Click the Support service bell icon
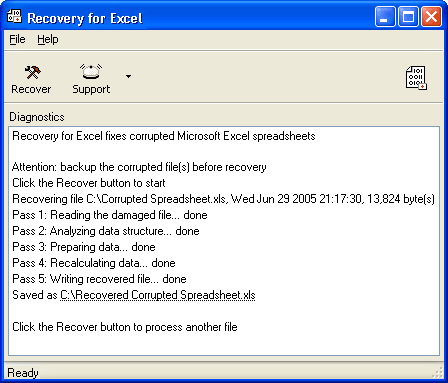 [x=91, y=71]
